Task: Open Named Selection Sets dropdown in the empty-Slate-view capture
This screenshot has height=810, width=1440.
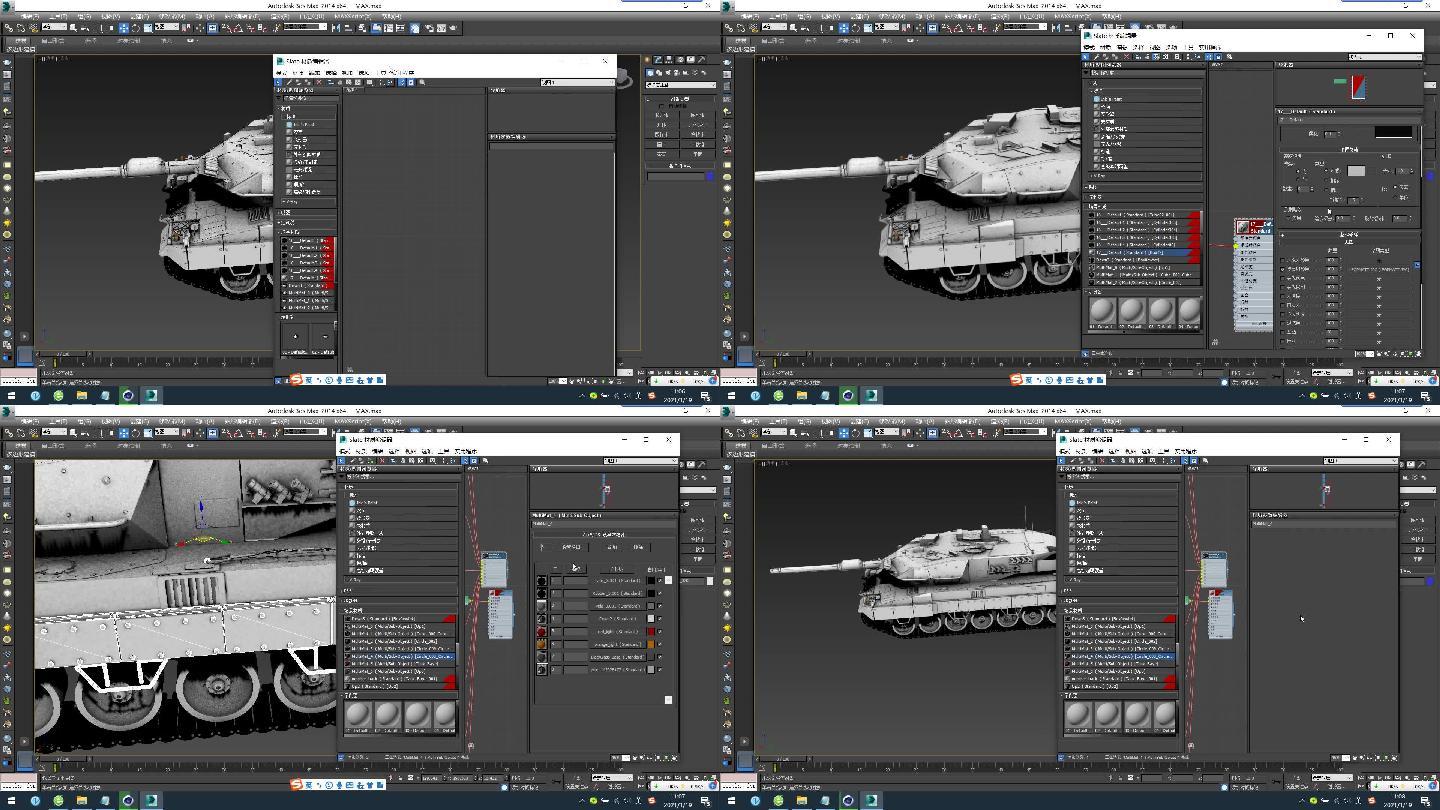Action: [305, 27]
